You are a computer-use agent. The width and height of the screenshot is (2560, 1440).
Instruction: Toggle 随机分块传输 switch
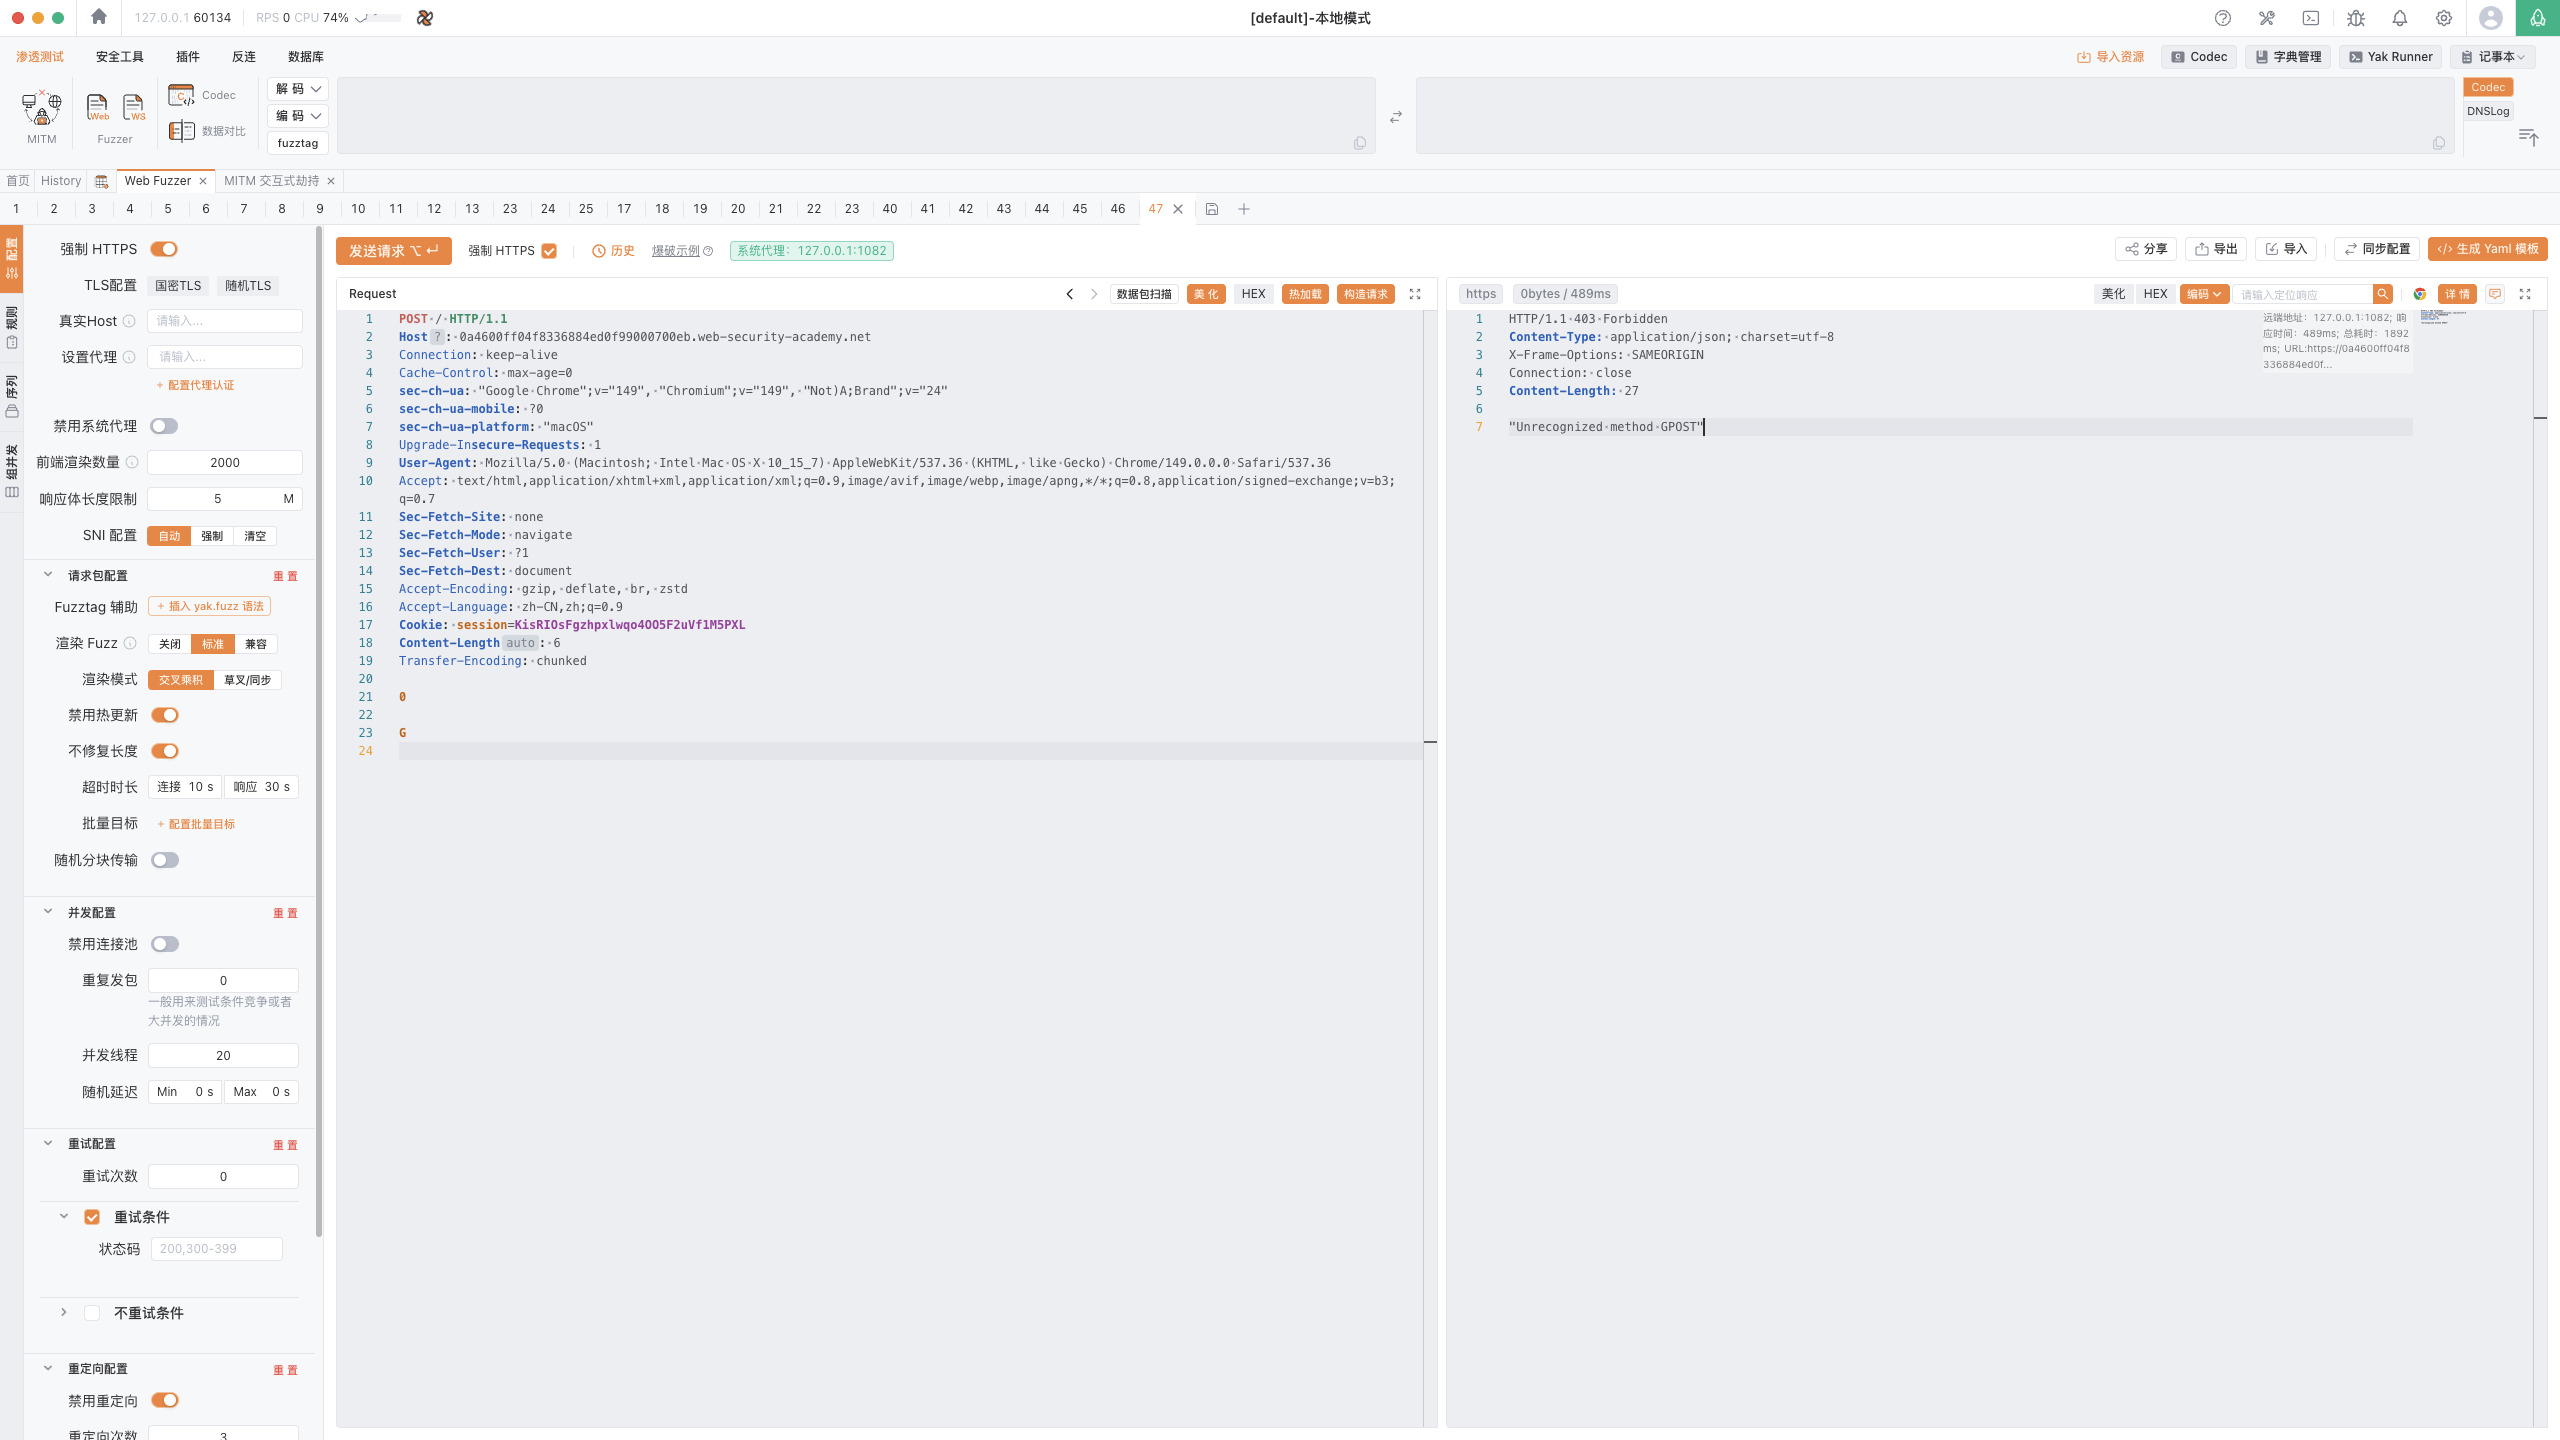click(164, 860)
